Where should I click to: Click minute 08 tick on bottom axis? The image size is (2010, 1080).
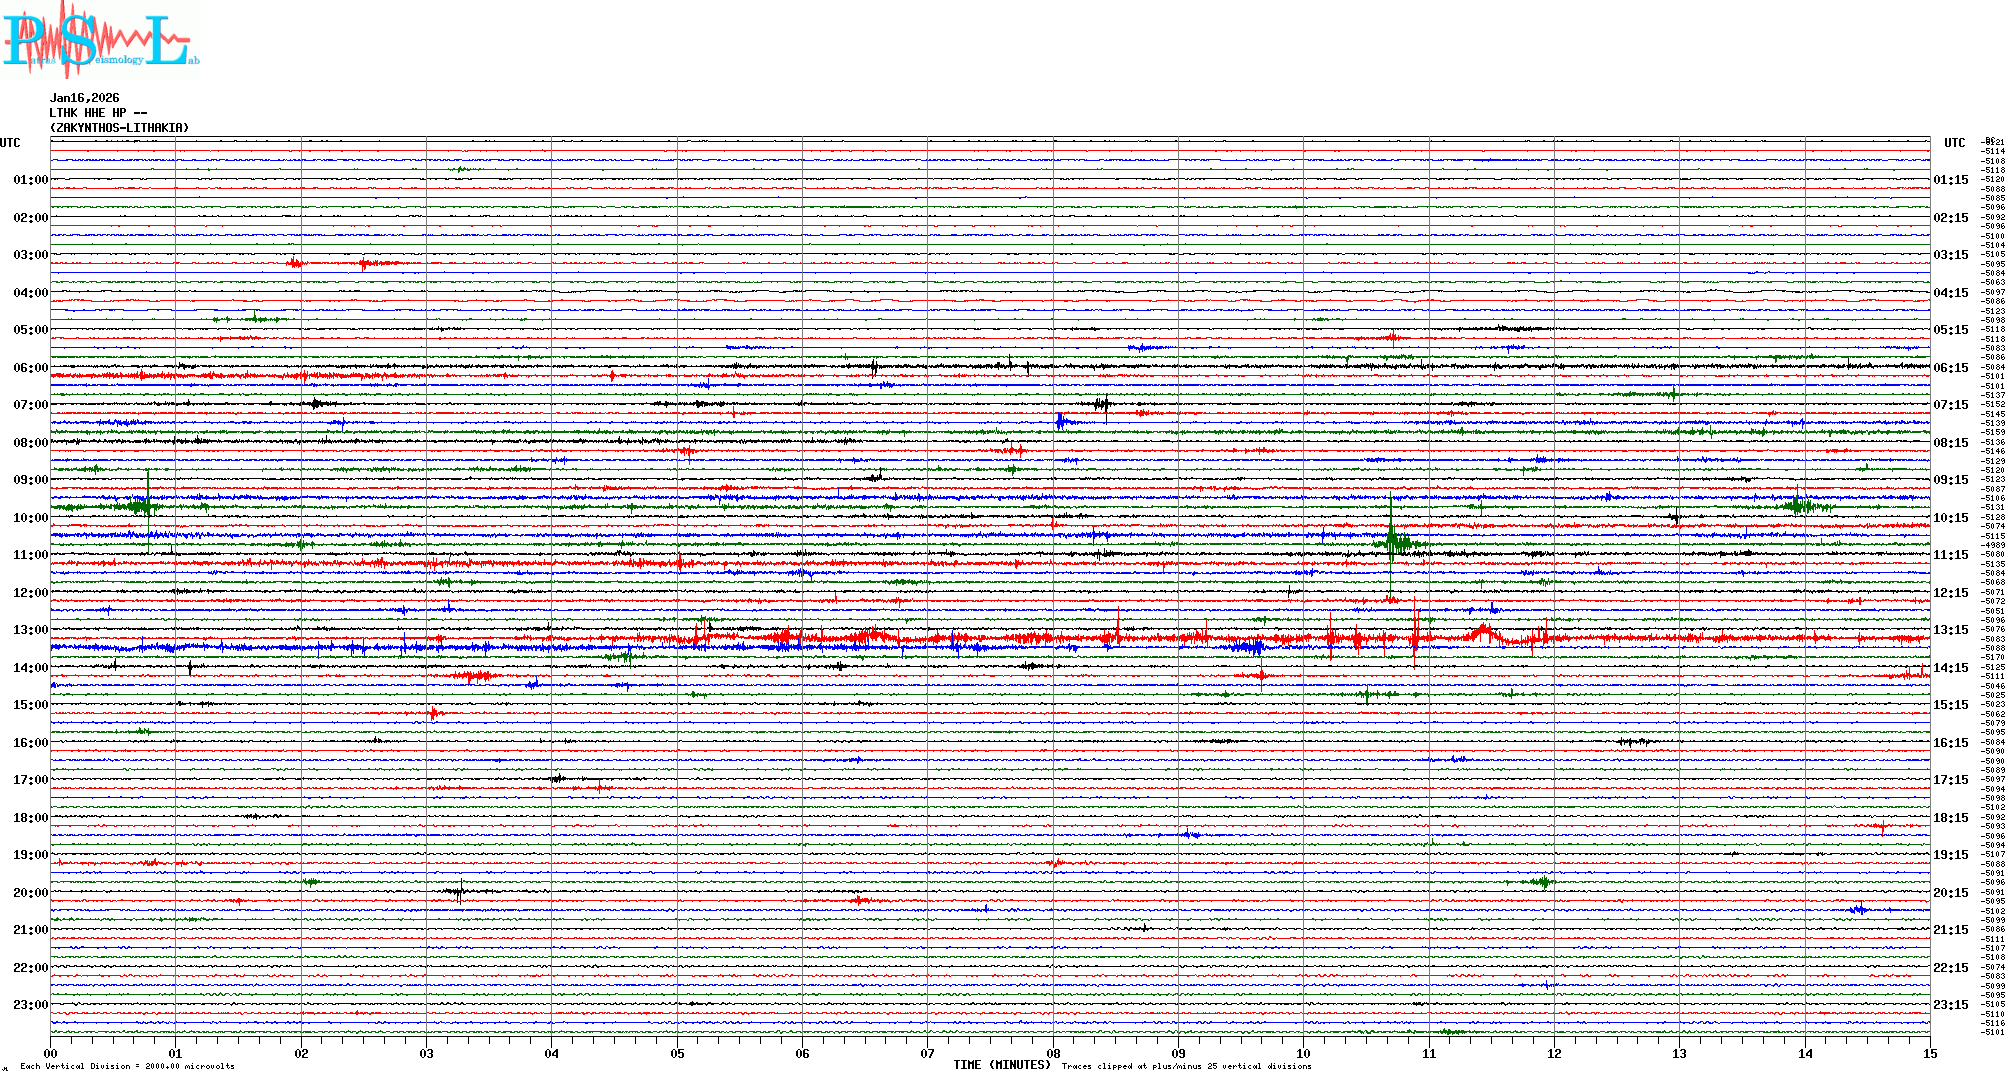point(1053,1053)
